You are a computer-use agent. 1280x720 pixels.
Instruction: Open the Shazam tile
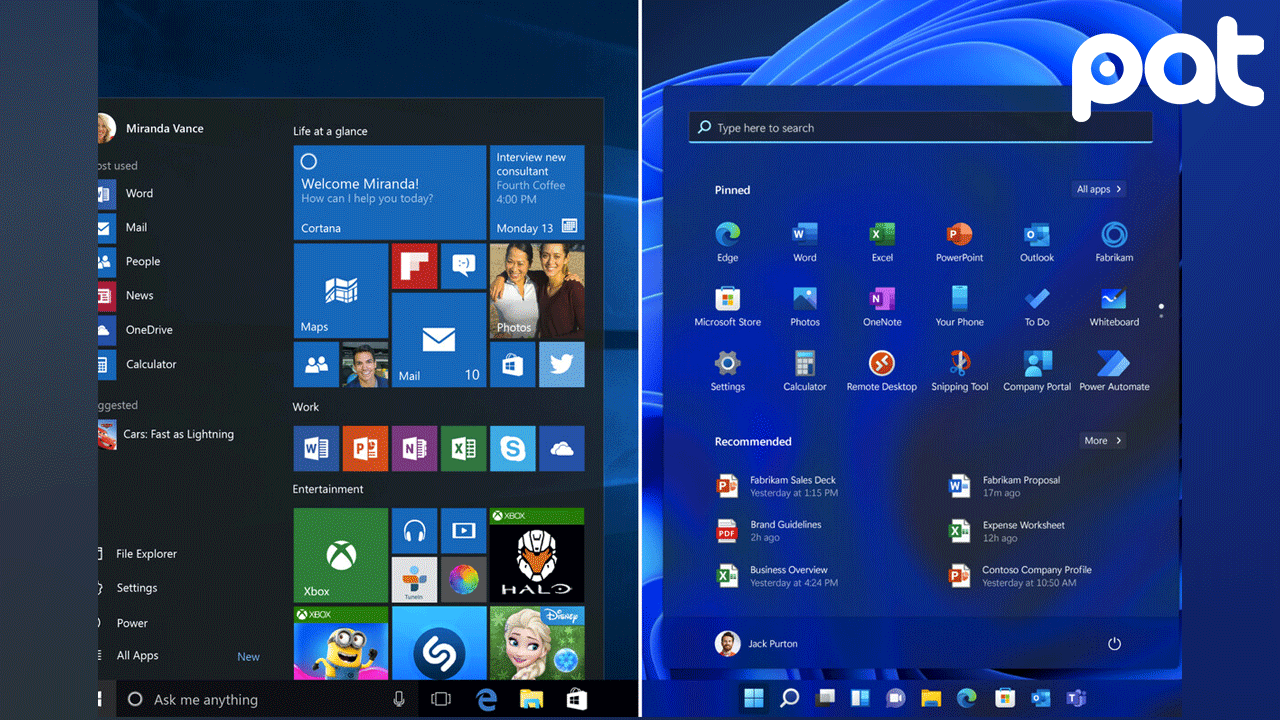[438, 643]
